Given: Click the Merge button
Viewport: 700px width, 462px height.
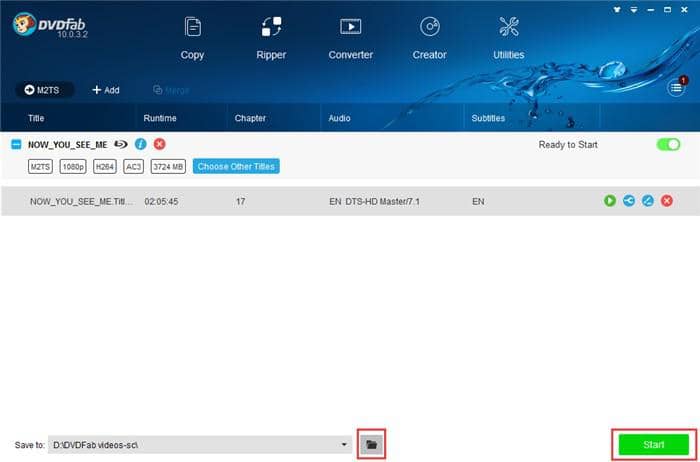Looking at the screenshot, I should (171, 90).
